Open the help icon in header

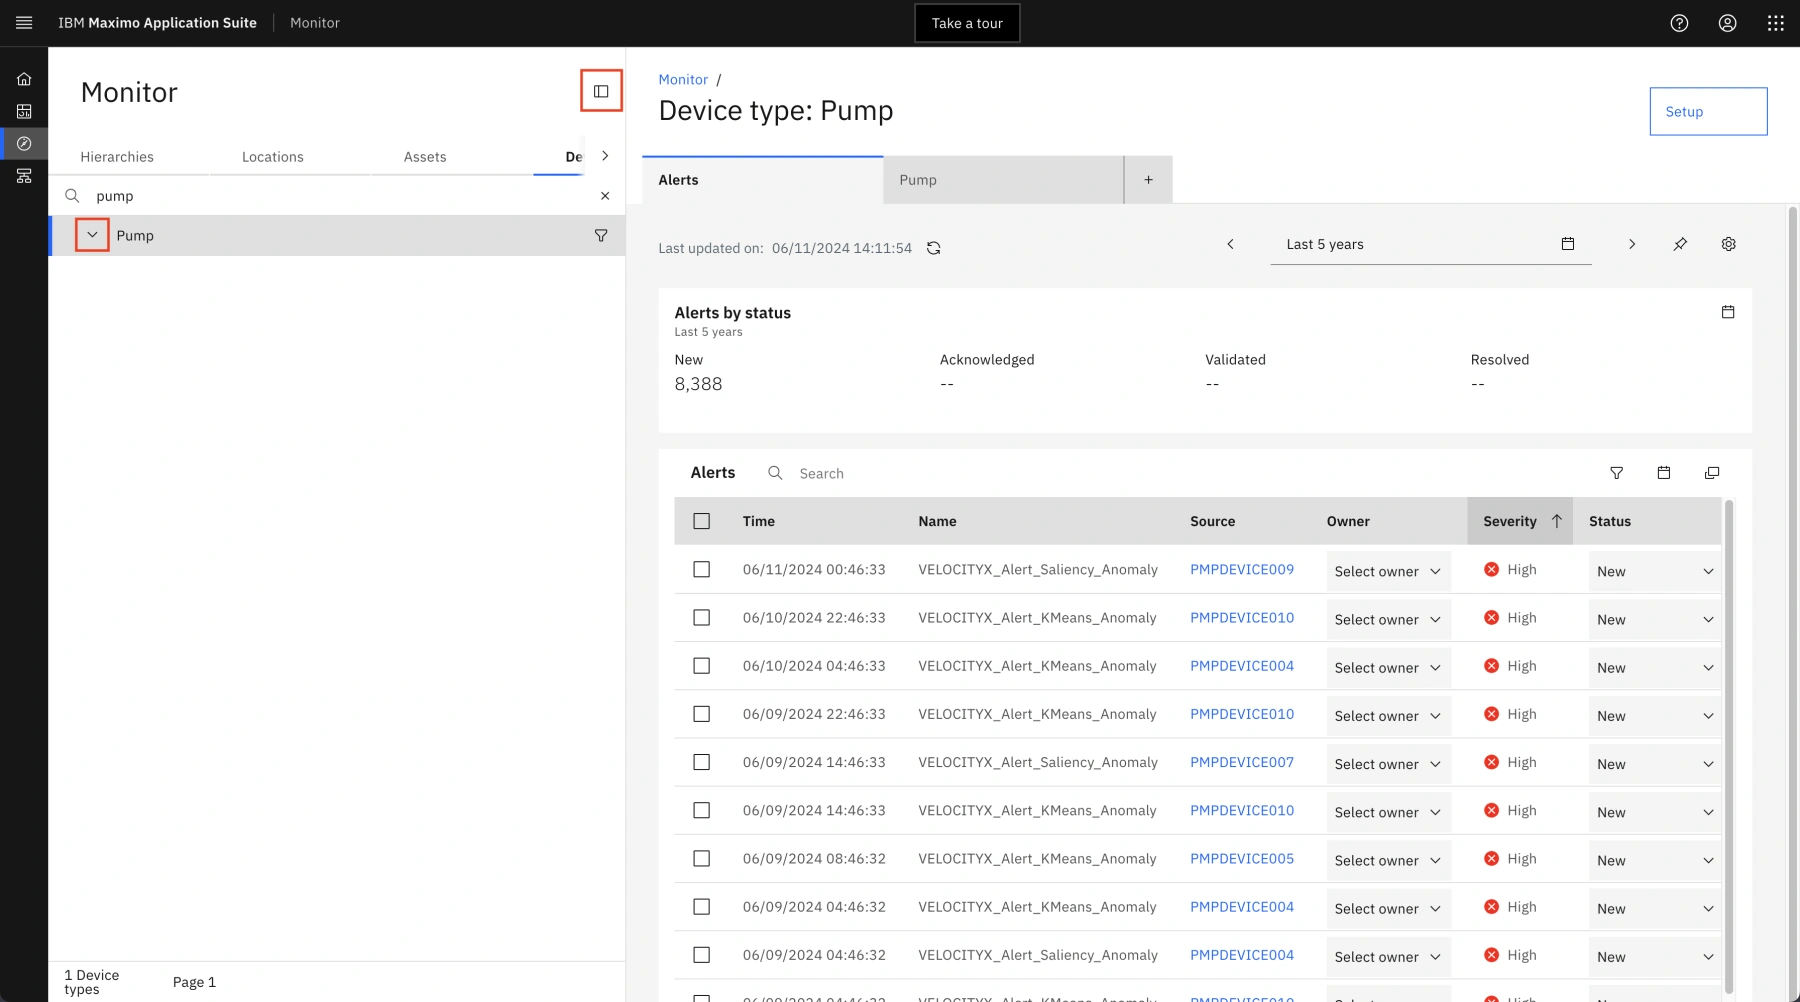tap(1679, 23)
